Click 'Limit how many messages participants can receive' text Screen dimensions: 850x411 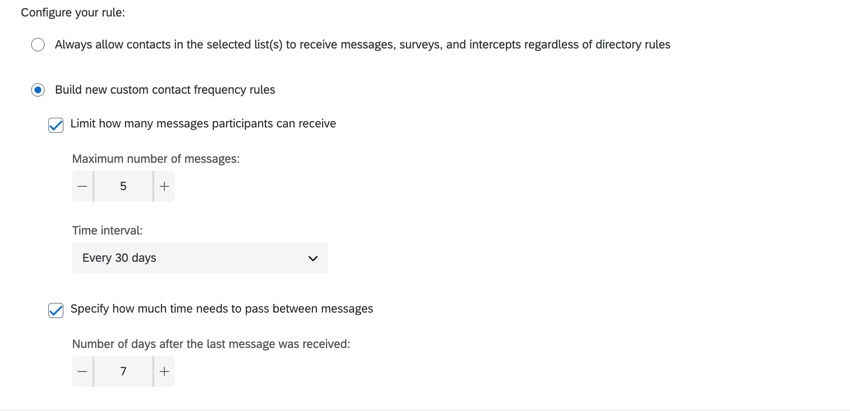click(203, 124)
